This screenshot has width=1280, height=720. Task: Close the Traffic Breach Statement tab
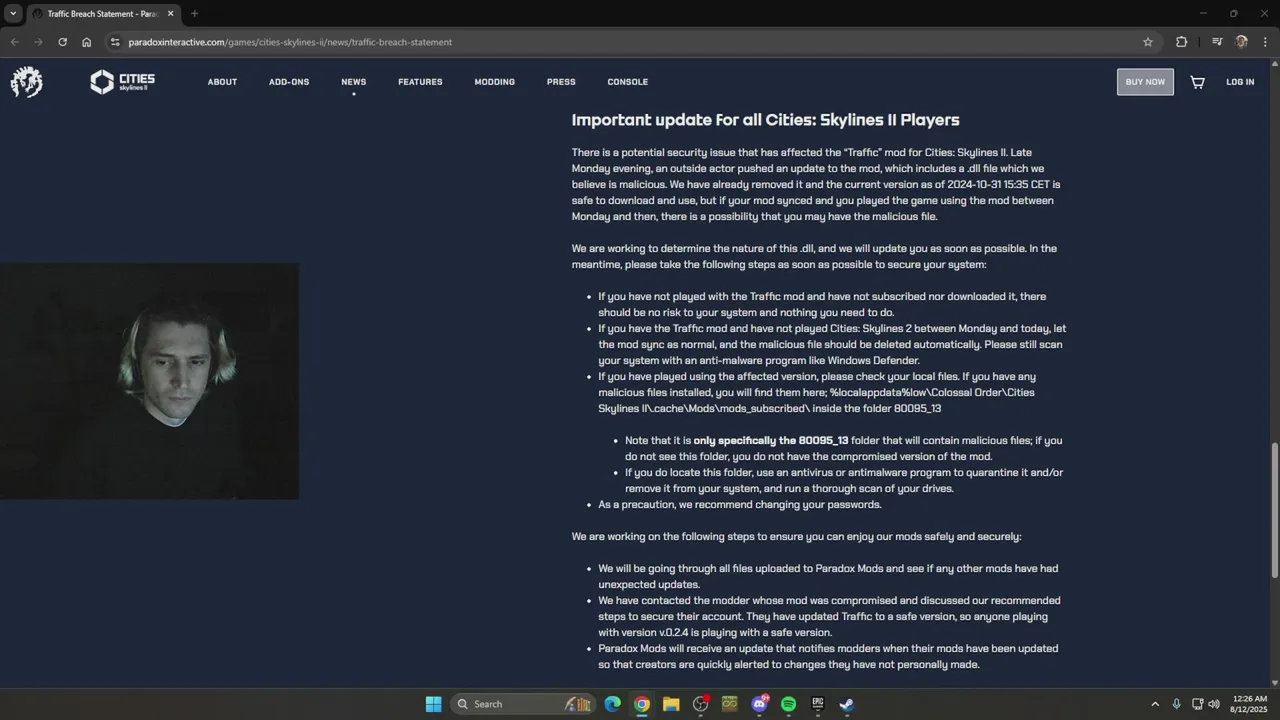[172, 14]
